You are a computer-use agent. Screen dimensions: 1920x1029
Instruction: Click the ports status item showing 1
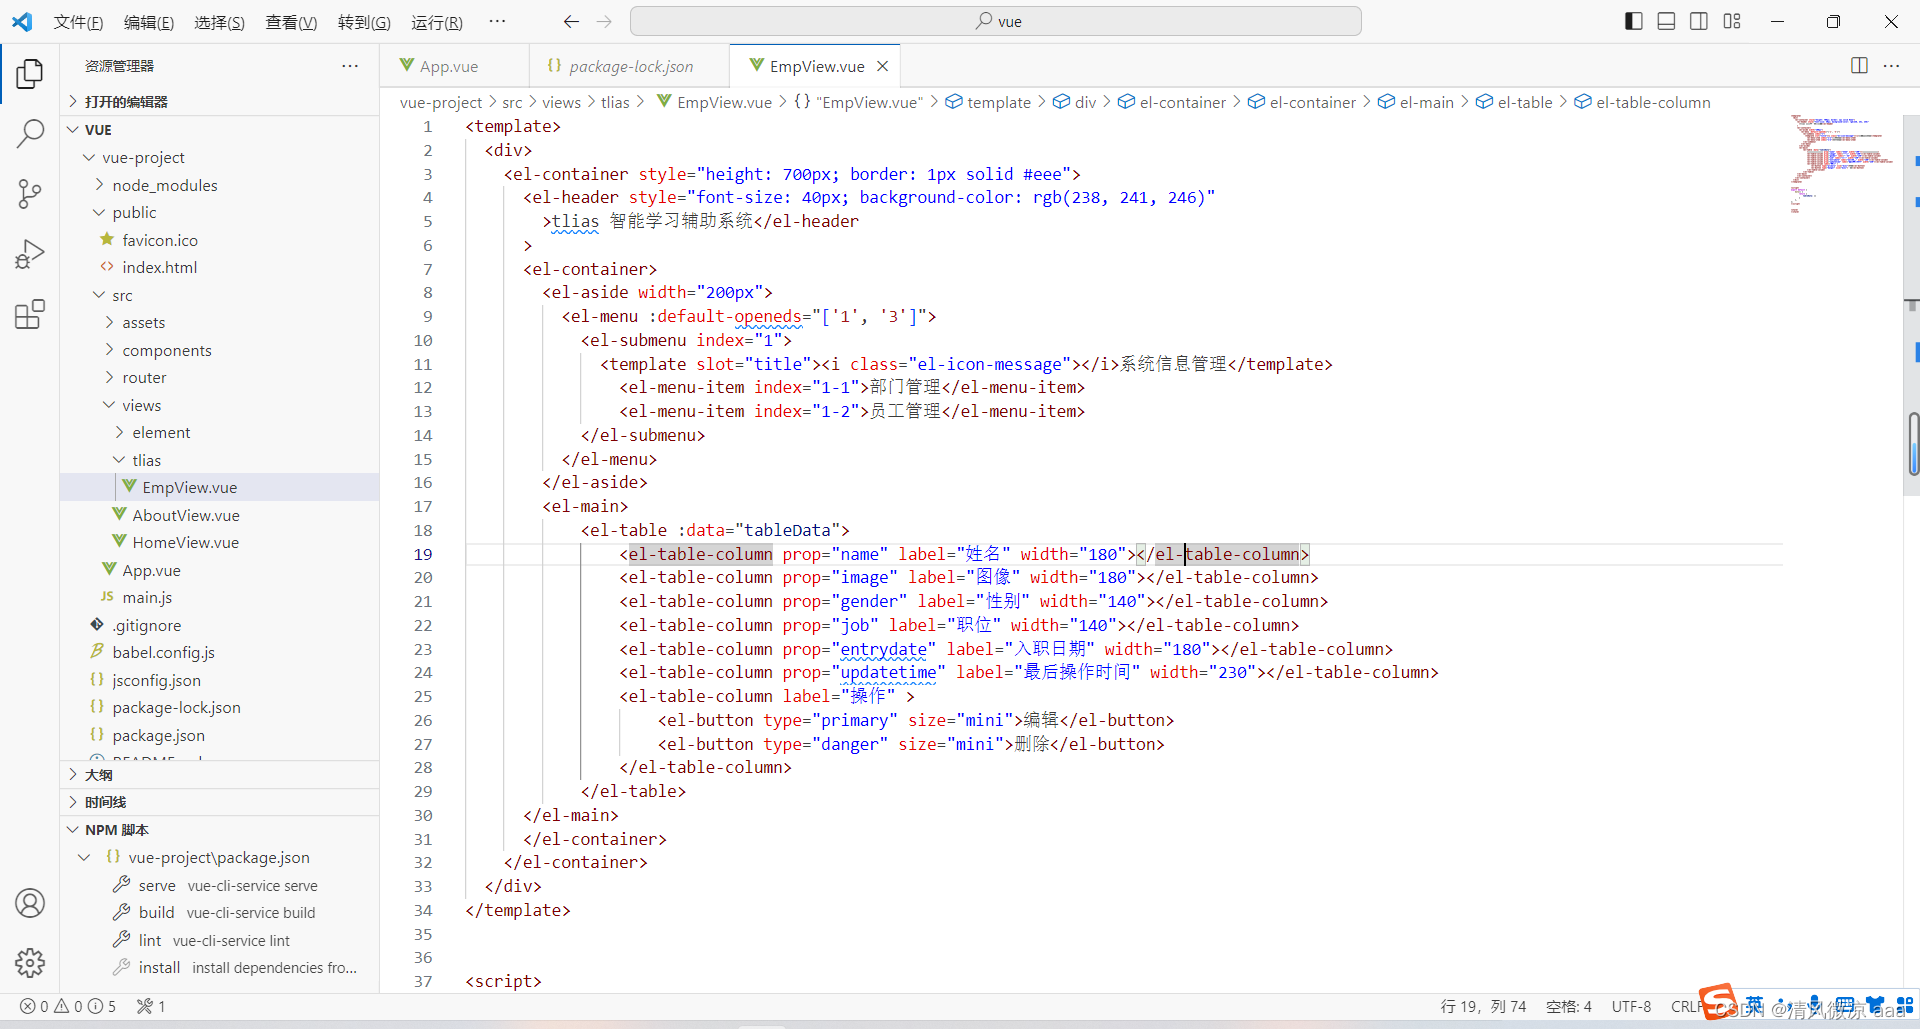[151, 1006]
